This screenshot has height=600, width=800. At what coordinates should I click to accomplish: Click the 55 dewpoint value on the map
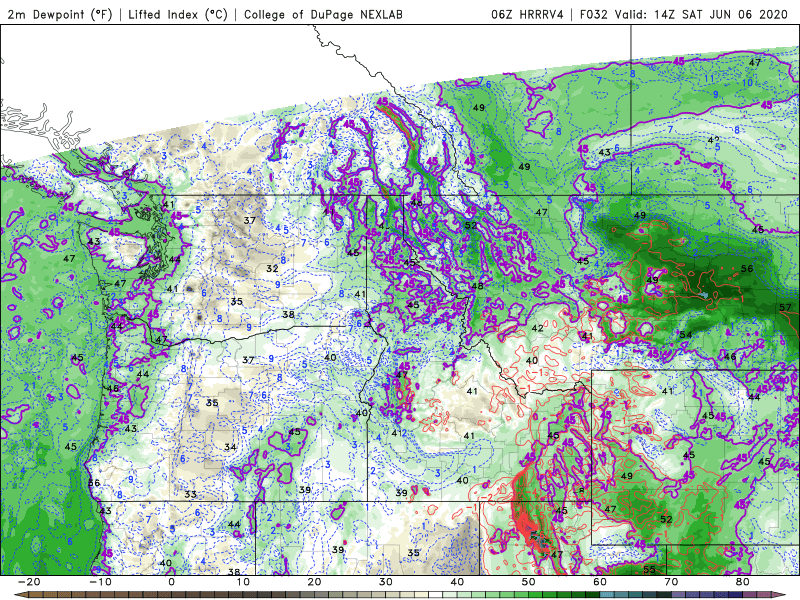(649, 569)
